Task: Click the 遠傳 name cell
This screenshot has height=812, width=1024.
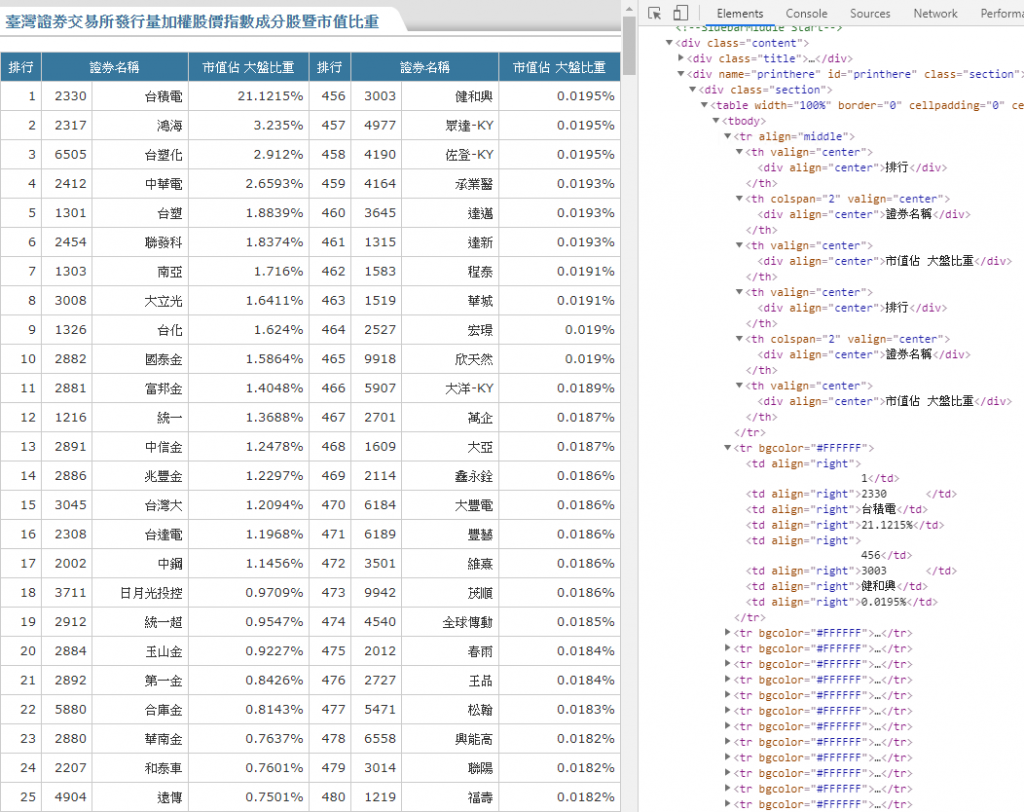Action: [140, 797]
